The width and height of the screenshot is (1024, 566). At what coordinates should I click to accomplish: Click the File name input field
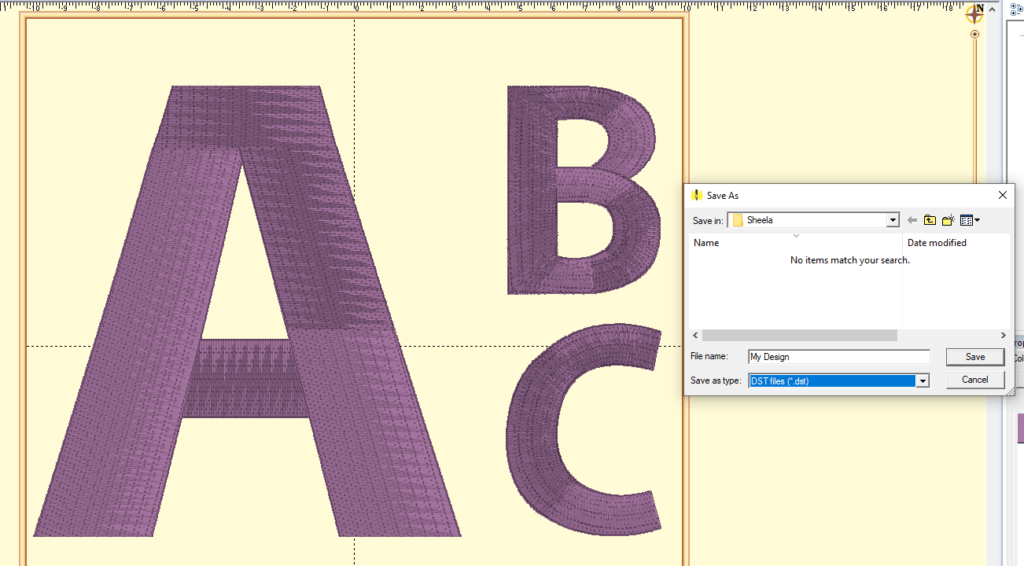click(x=838, y=357)
